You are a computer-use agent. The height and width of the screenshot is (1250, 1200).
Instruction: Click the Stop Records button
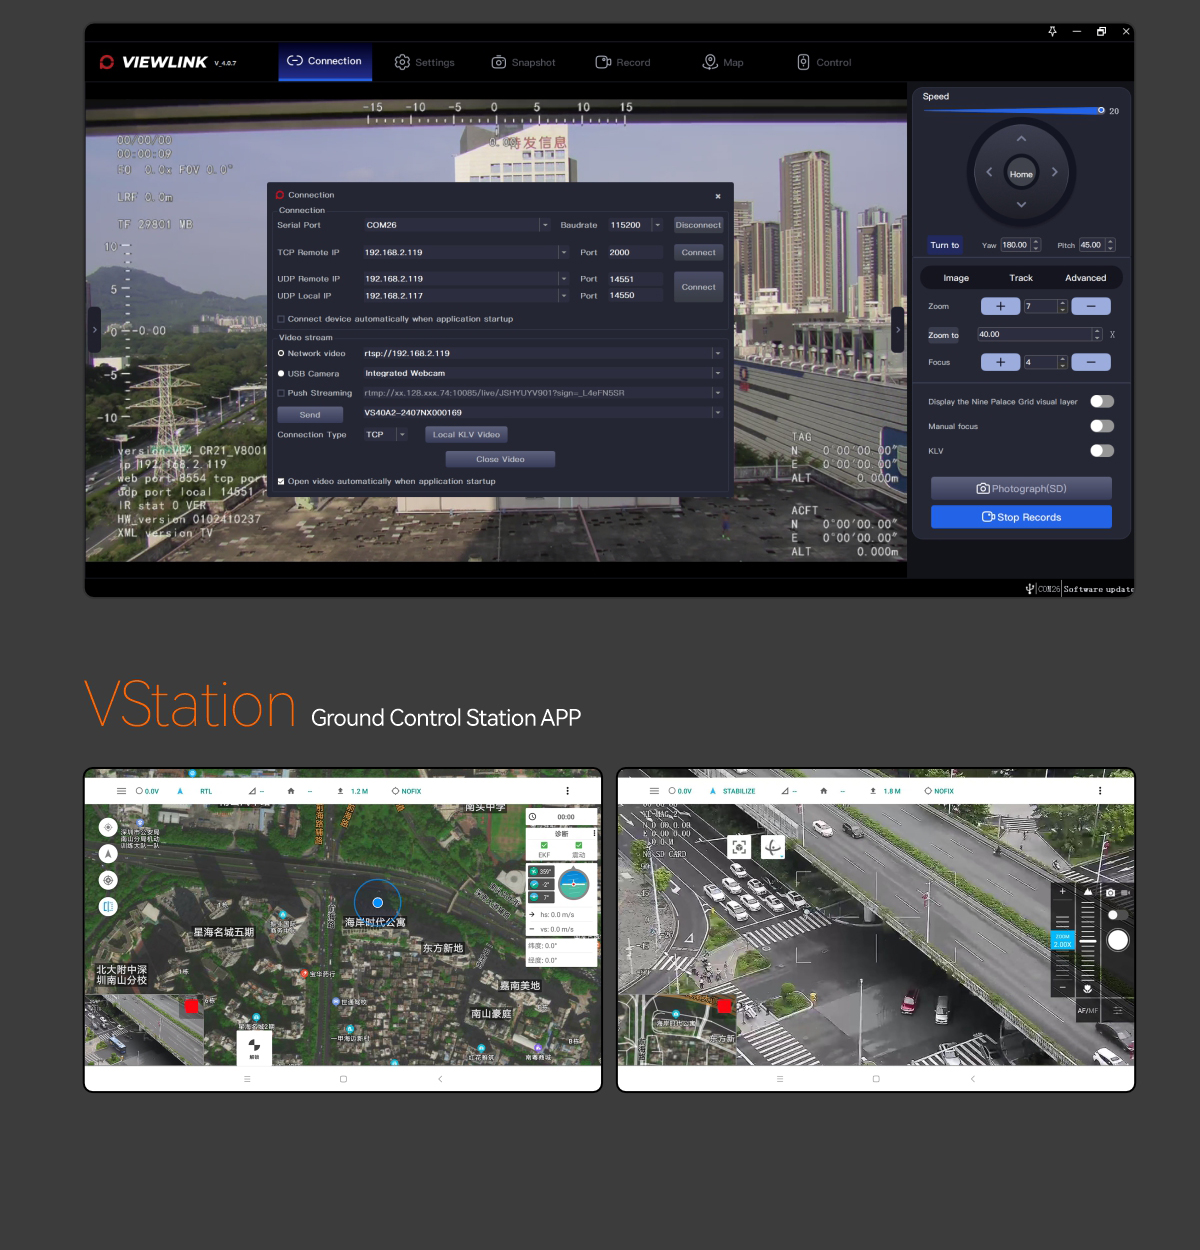pyautogui.click(x=1021, y=517)
